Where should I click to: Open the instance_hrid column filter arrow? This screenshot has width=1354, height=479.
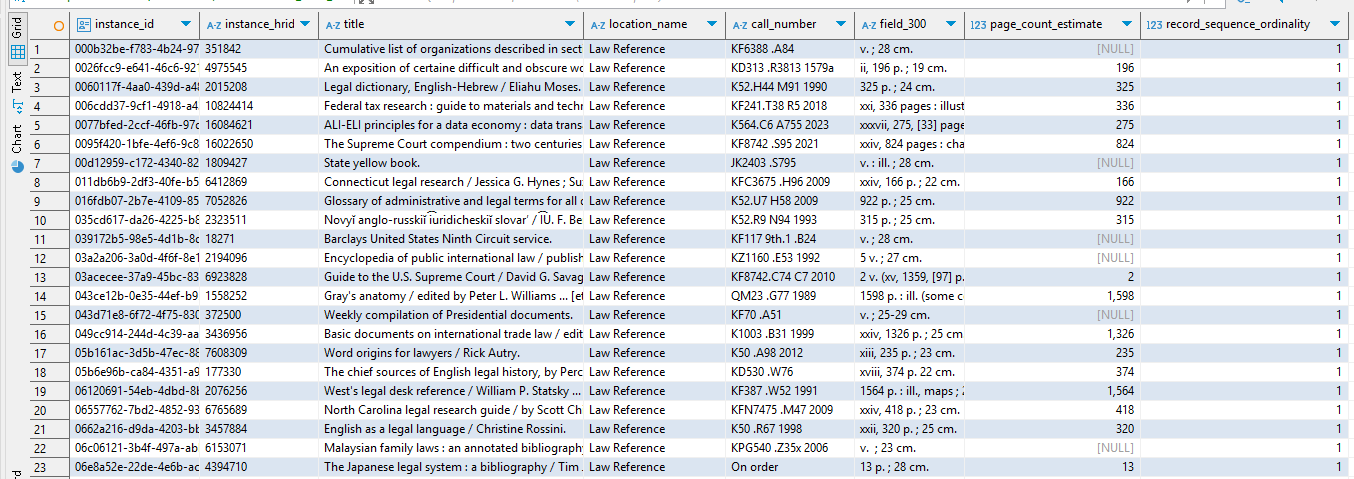coord(305,24)
